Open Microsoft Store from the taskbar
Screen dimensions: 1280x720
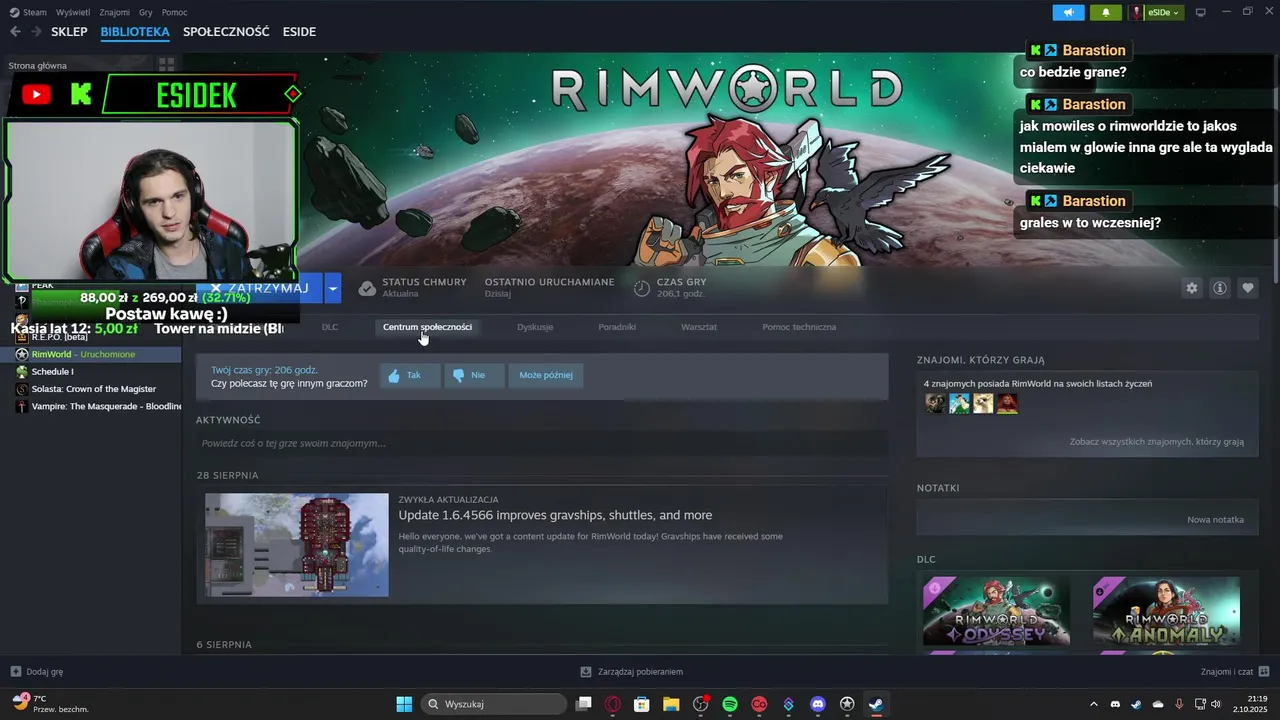click(642, 704)
